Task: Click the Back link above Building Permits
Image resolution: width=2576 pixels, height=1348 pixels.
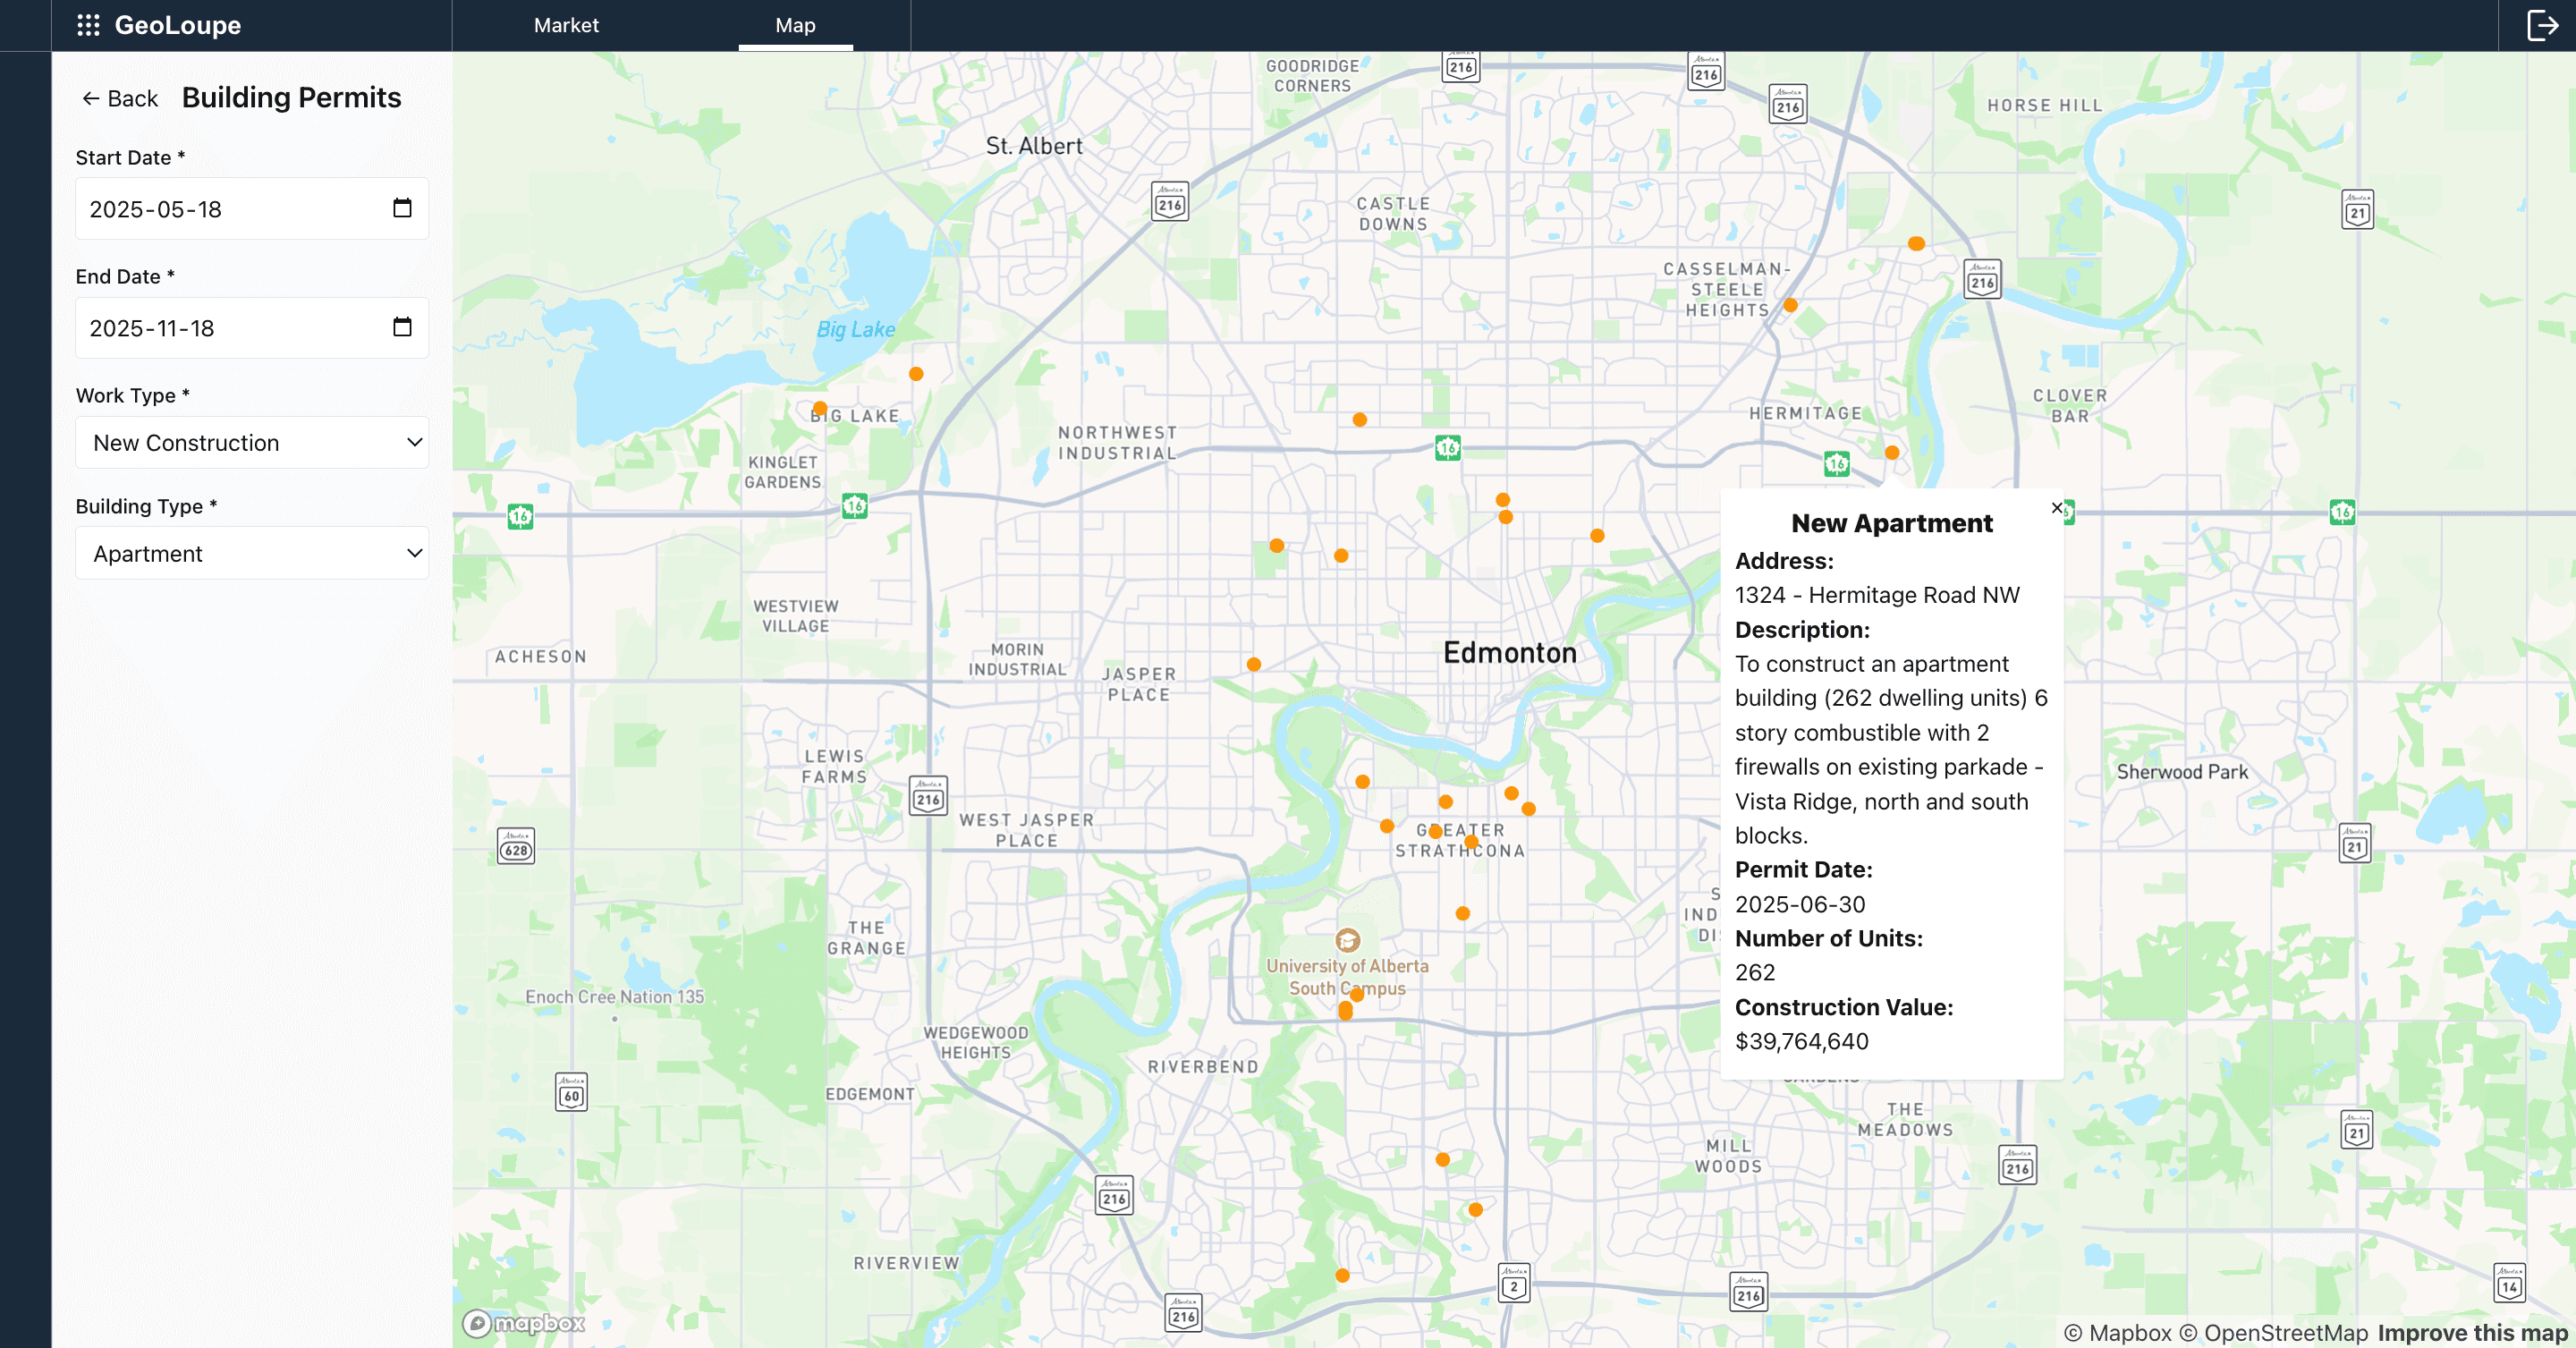Action: coord(119,98)
